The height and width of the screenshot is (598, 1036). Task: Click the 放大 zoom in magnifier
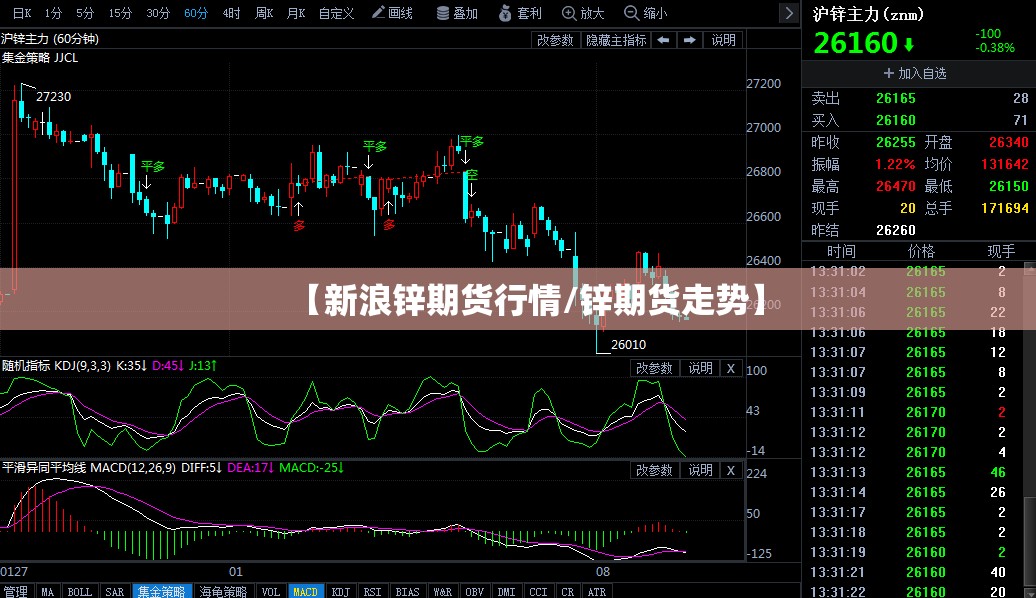click(x=583, y=13)
